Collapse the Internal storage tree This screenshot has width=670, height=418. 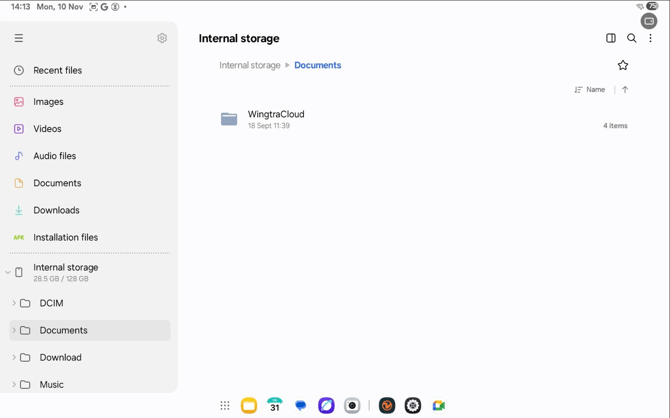pyautogui.click(x=7, y=272)
